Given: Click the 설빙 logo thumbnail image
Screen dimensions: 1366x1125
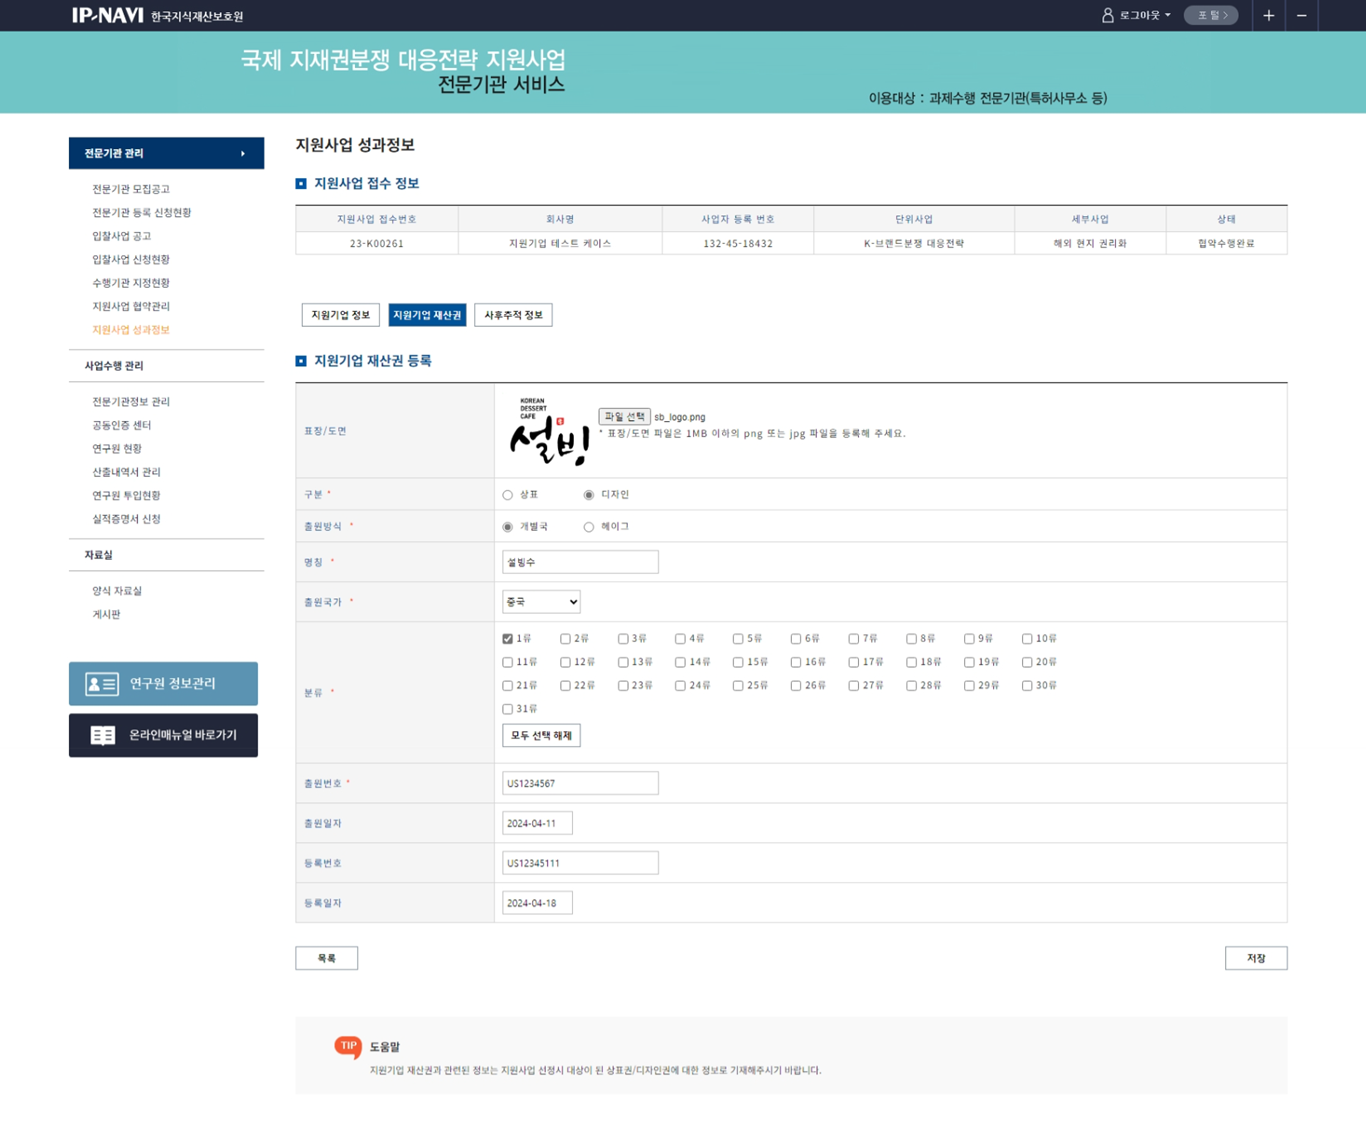Looking at the screenshot, I should pos(547,431).
